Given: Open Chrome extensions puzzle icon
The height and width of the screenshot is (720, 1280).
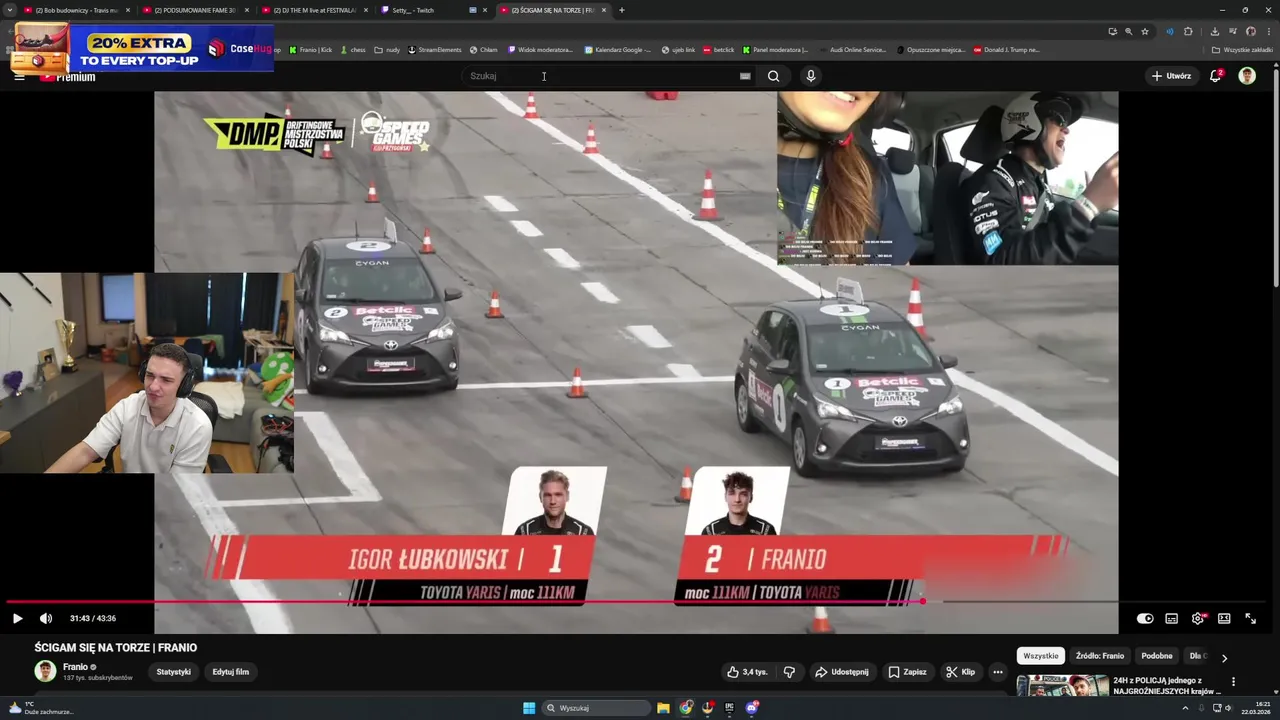Looking at the screenshot, I should (1188, 31).
